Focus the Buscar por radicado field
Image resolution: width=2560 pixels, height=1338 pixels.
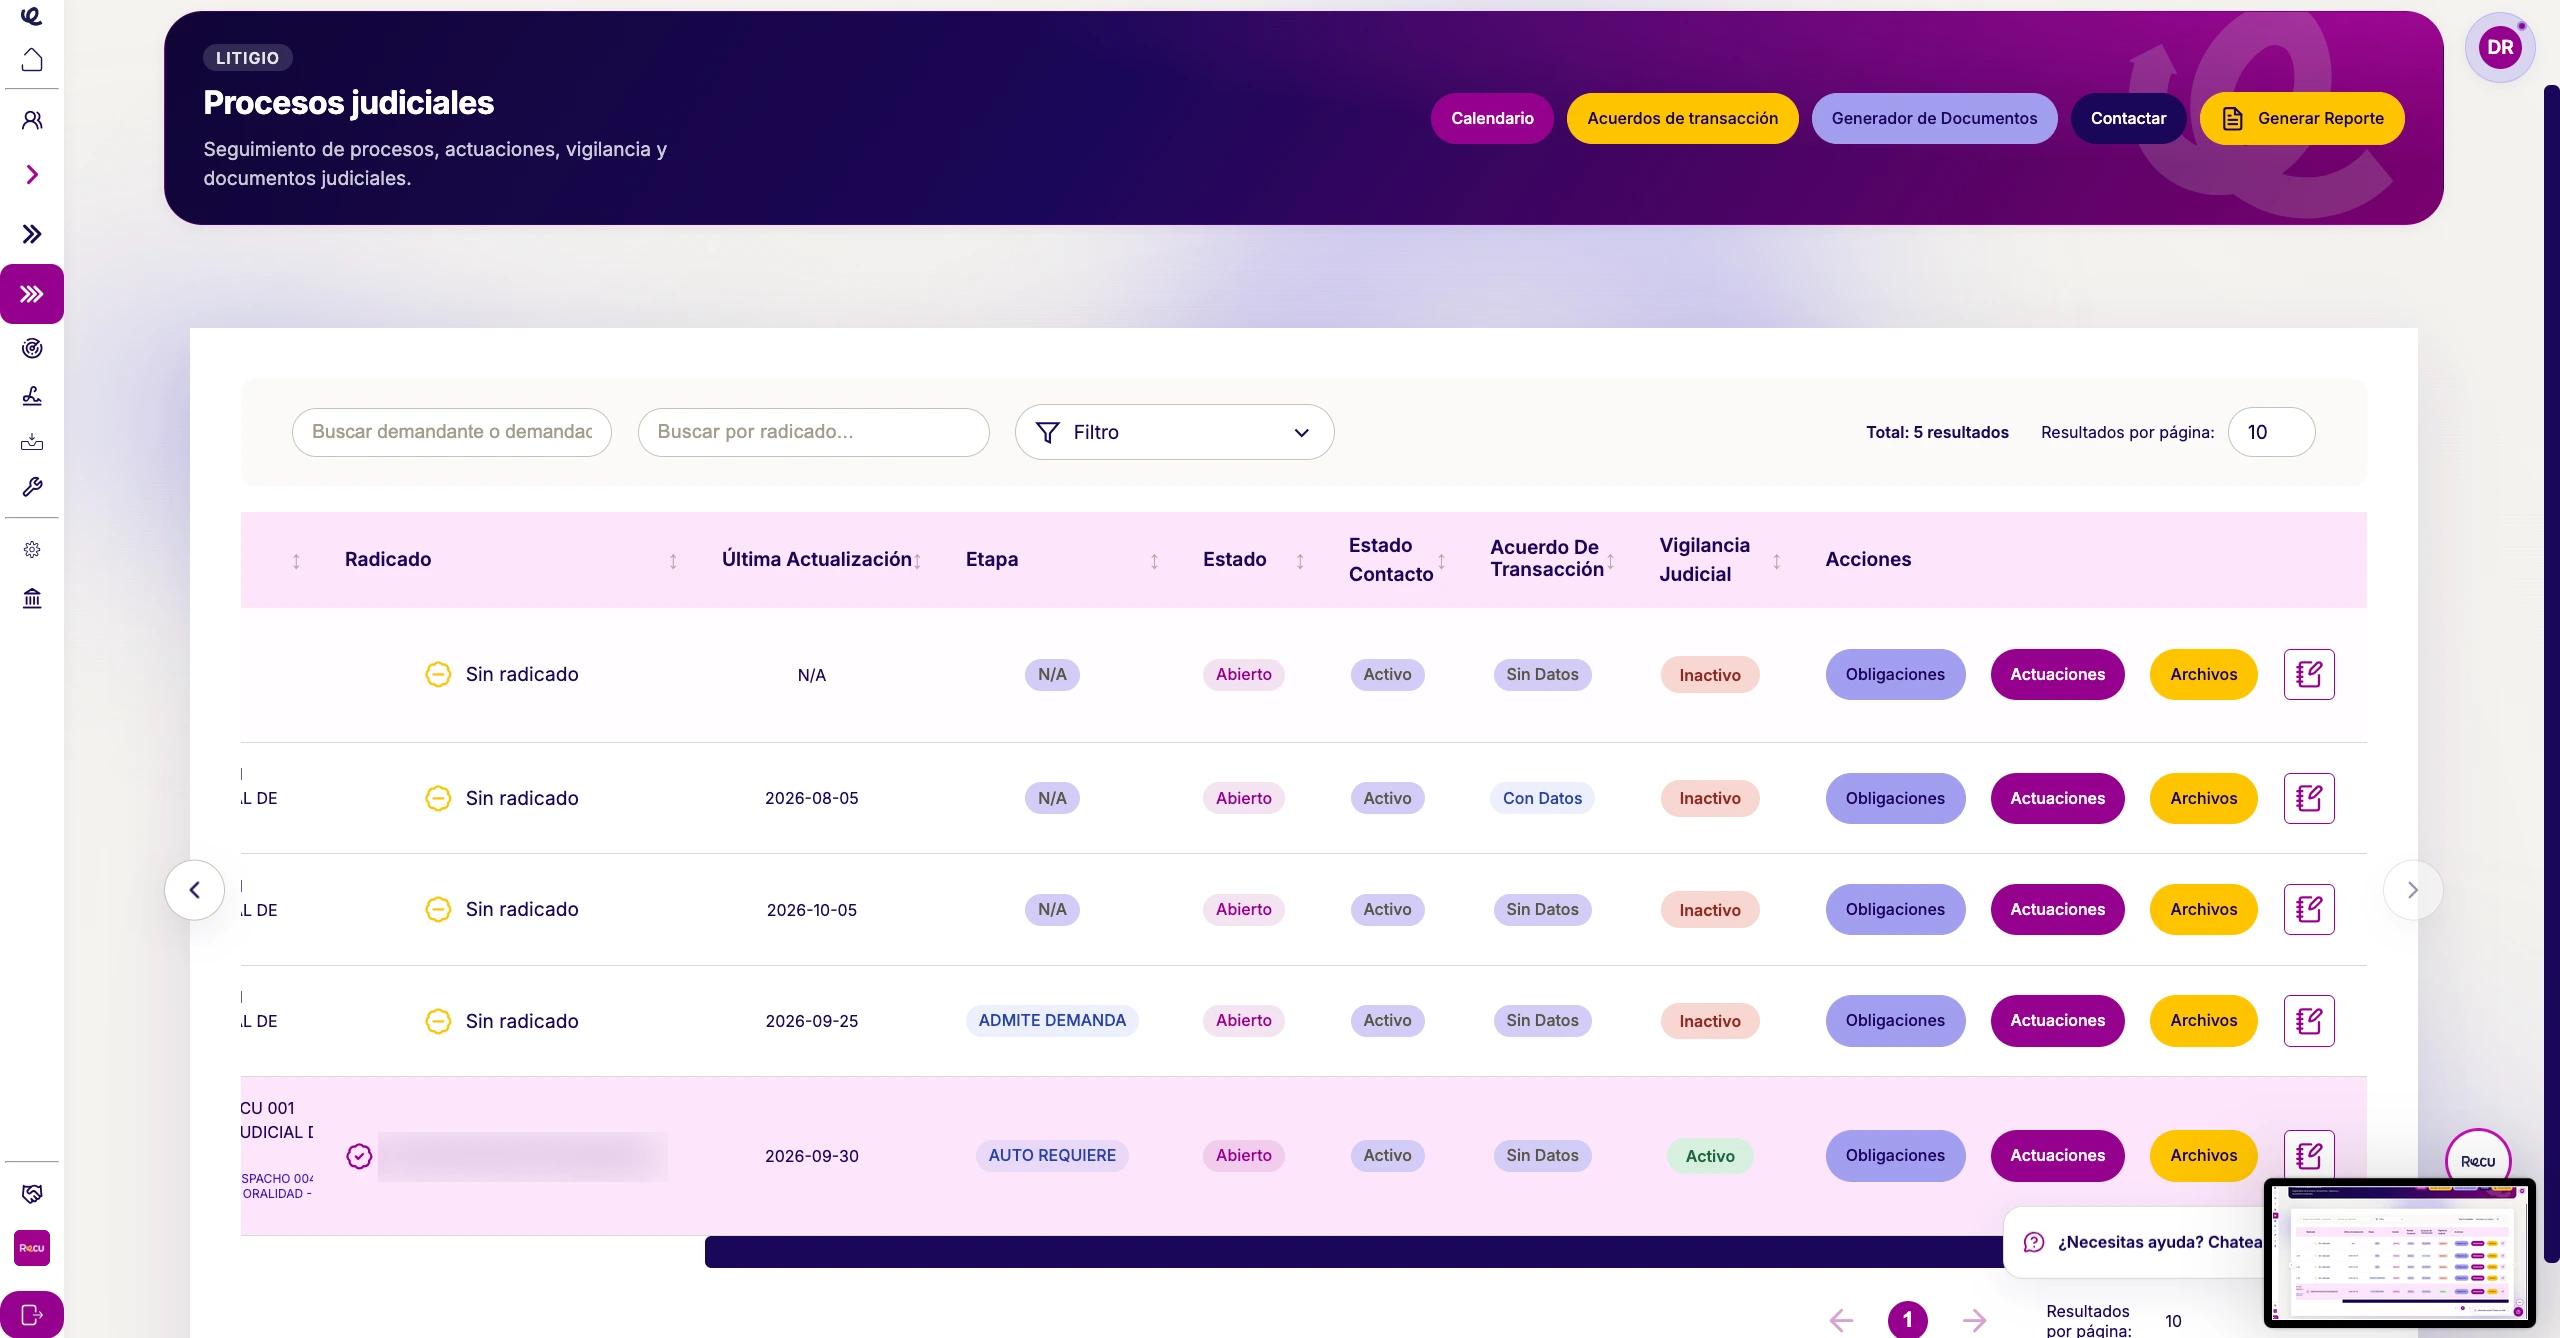pyautogui.click(x=813, y=432)
